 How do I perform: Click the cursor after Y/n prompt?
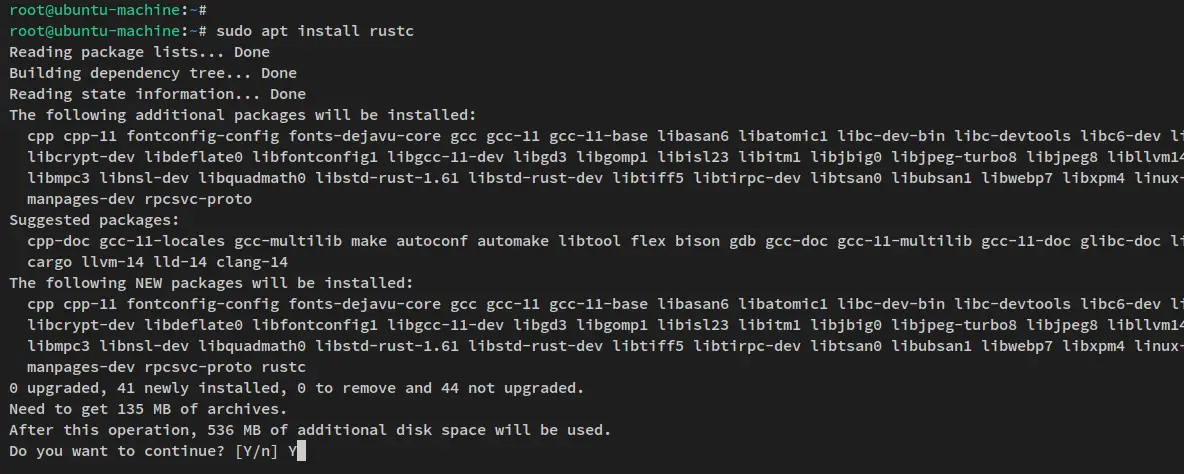(x=301, y=451)
